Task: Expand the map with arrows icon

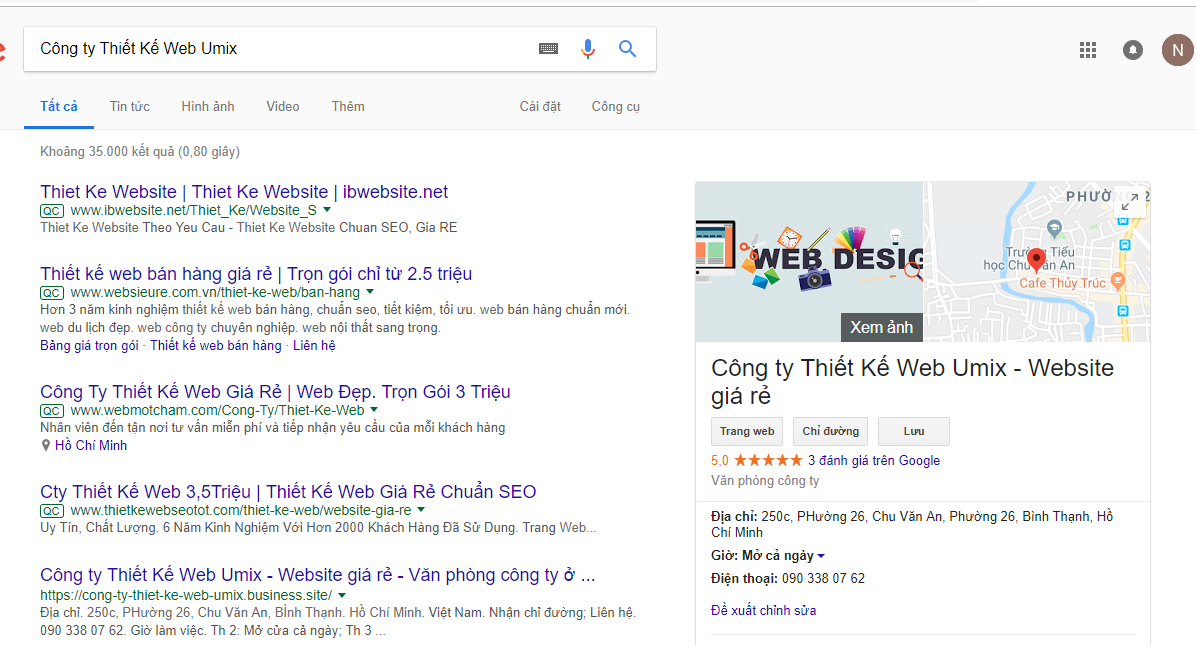Action: pos(1130,201)
